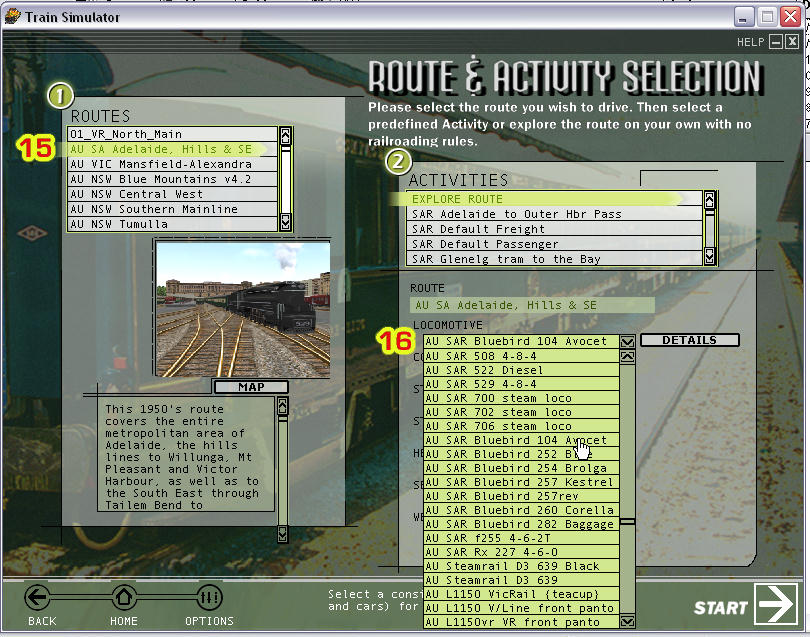Screen dimensions: 810x637
Task: Select SAR Default Freight activity
Action: 555,229
